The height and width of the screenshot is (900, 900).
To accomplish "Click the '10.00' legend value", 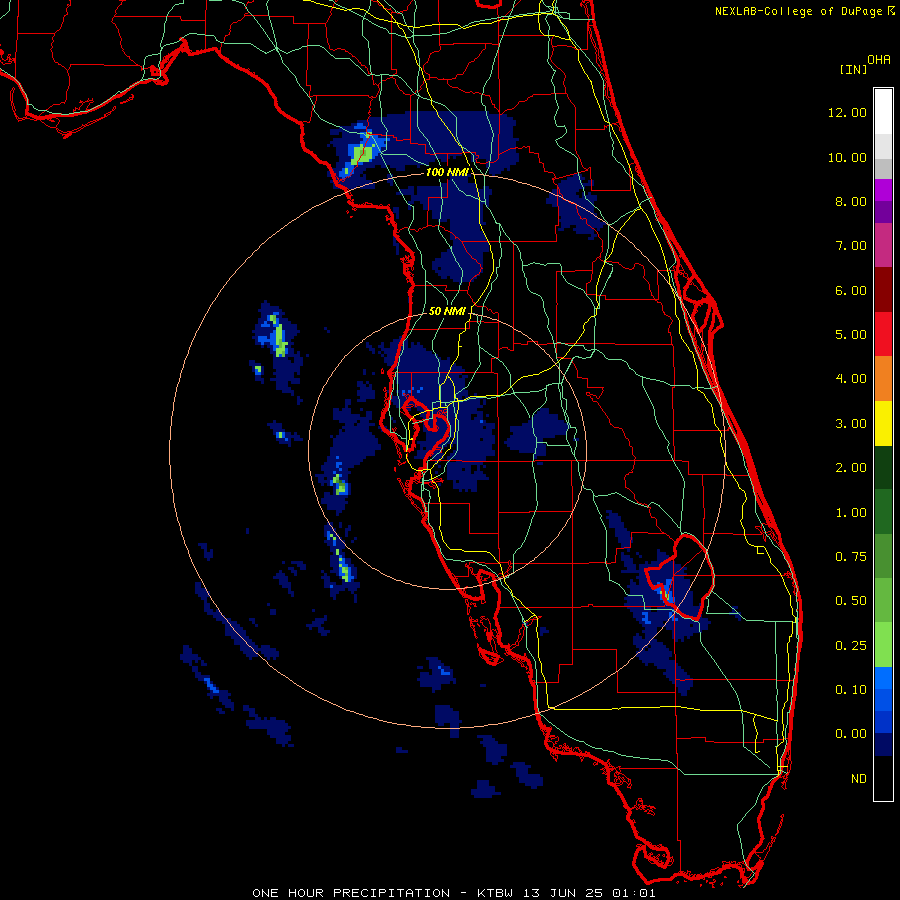I will 847,157.
